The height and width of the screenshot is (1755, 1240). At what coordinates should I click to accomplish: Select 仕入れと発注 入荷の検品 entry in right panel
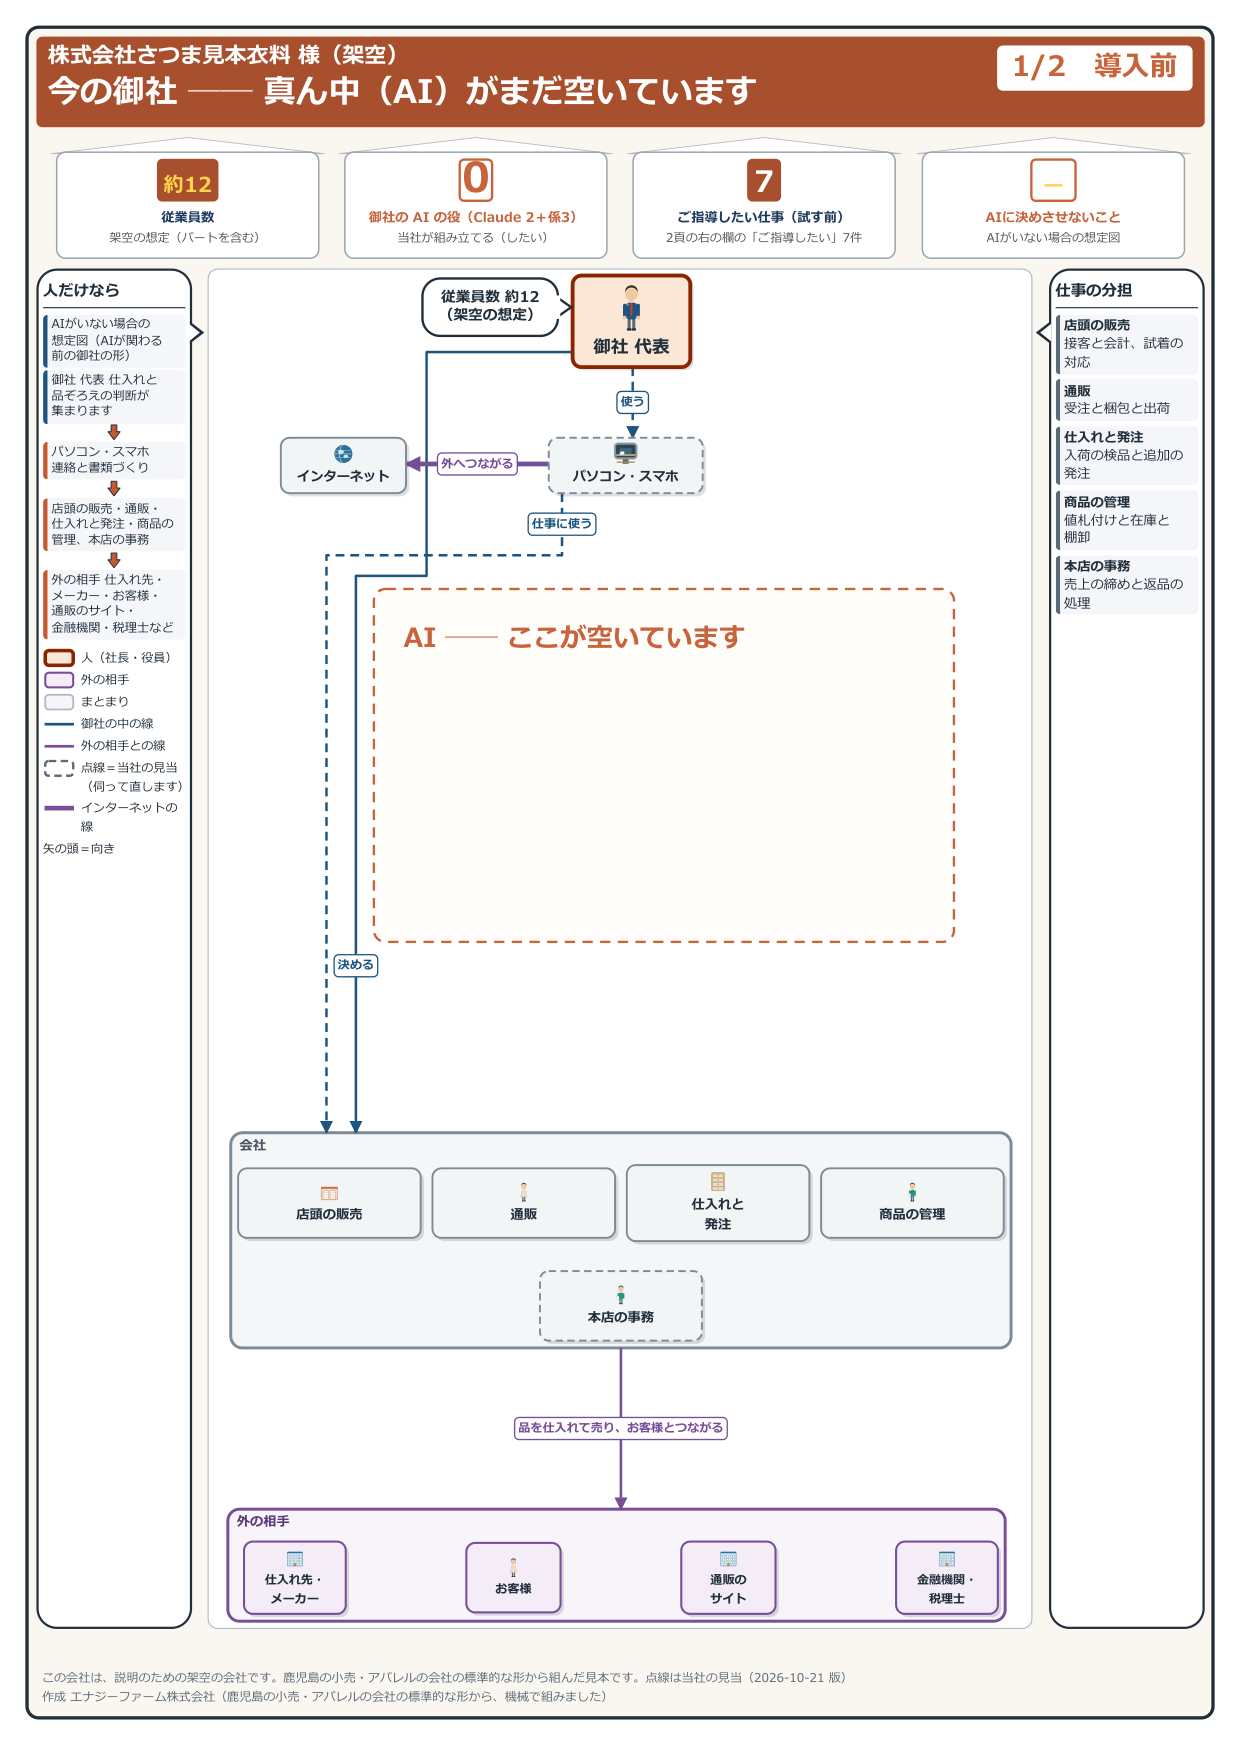point(1127,455)
